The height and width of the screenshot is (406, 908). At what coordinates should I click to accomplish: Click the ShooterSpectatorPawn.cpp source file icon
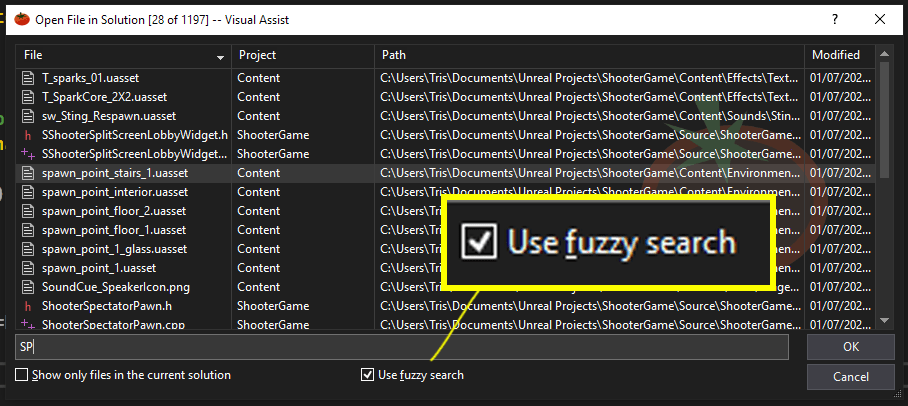(x=28, y=325)
